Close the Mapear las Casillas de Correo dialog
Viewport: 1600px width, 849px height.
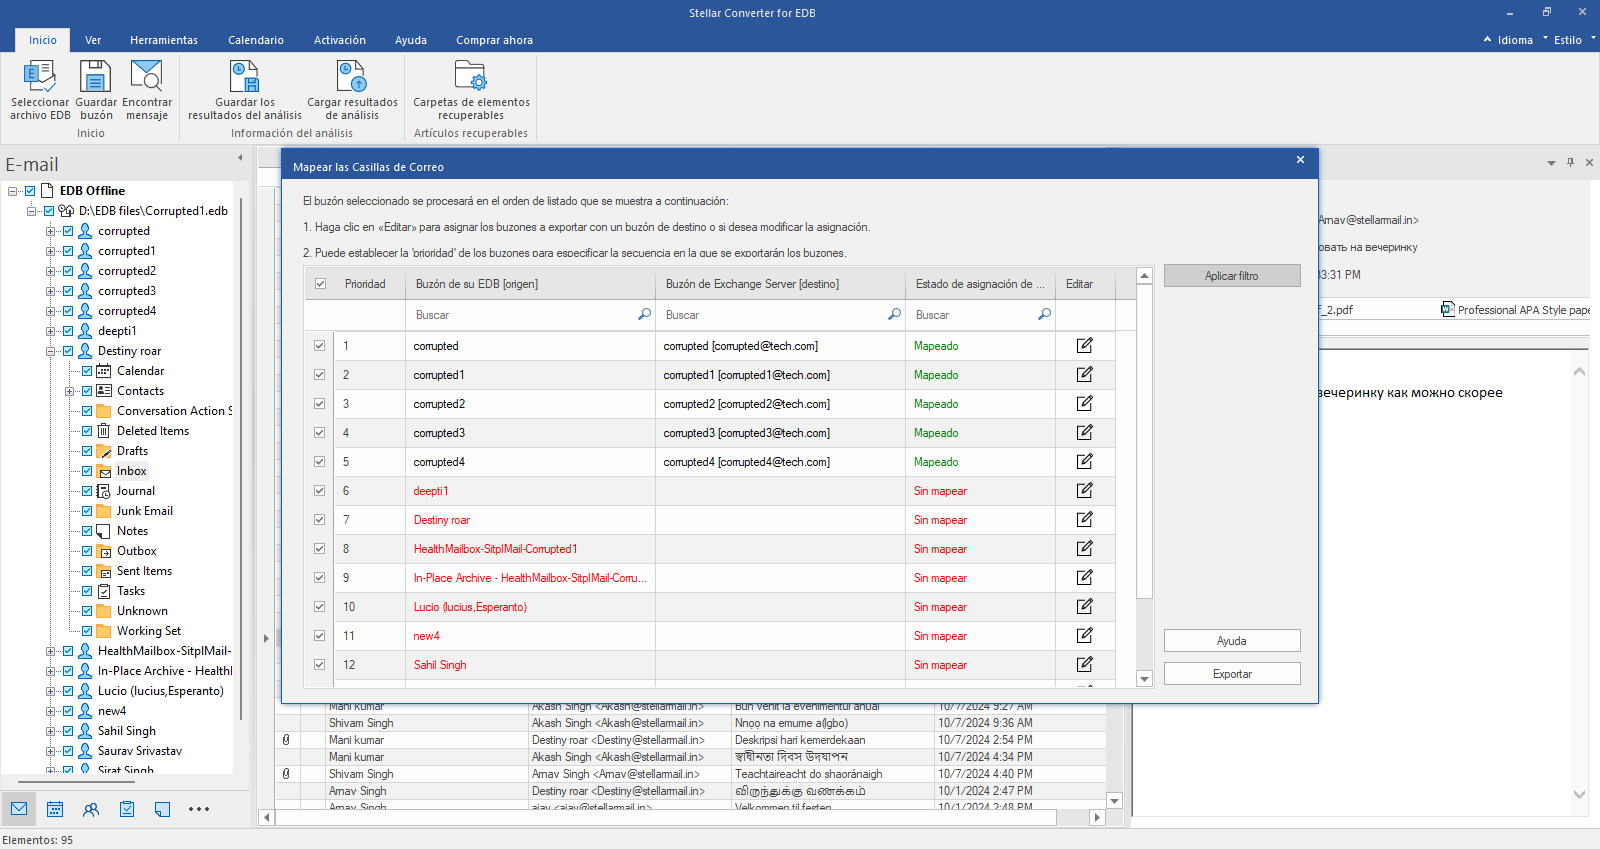tap(1300, 160)
